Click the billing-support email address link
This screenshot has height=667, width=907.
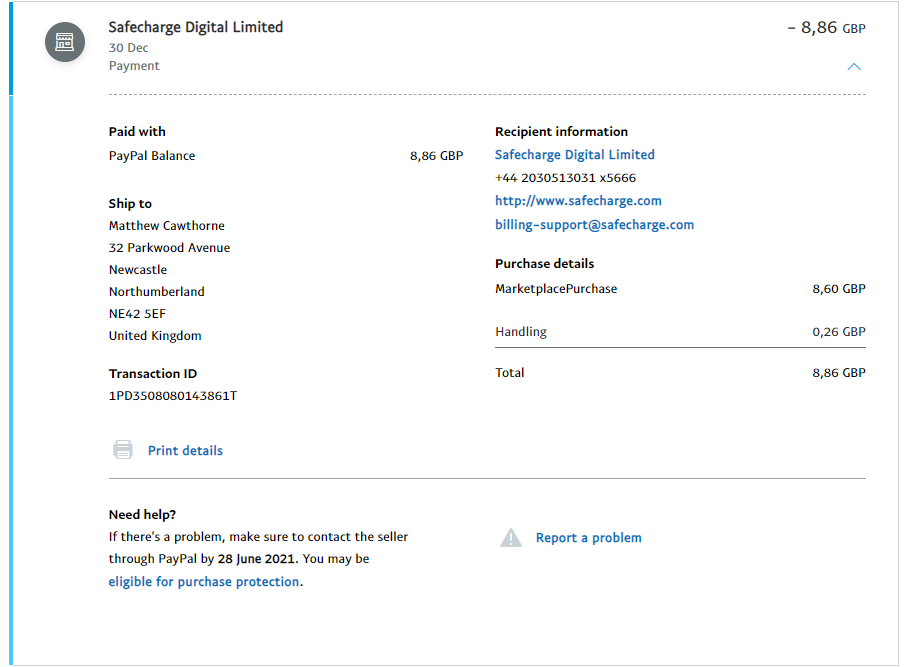594,225
